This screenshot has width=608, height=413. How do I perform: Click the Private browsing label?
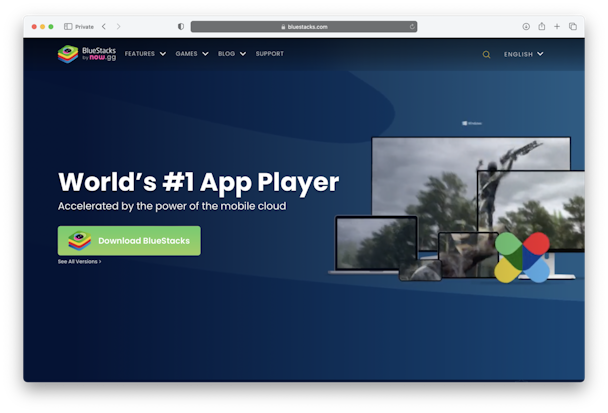[85, 27]
